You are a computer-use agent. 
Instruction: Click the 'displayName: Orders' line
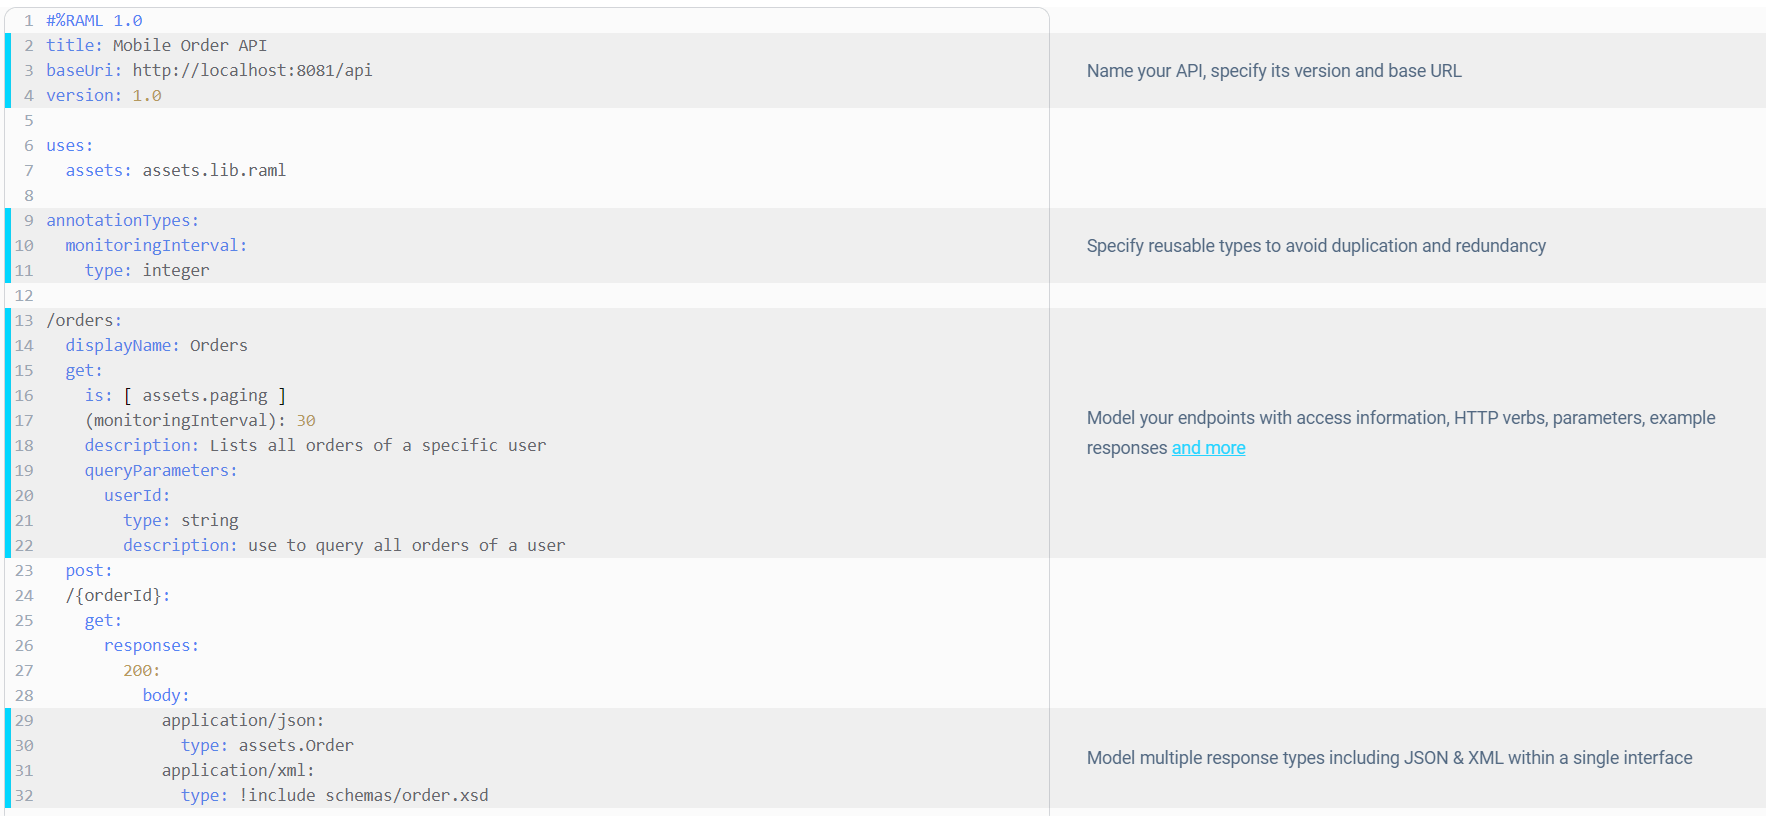[156, 346]
